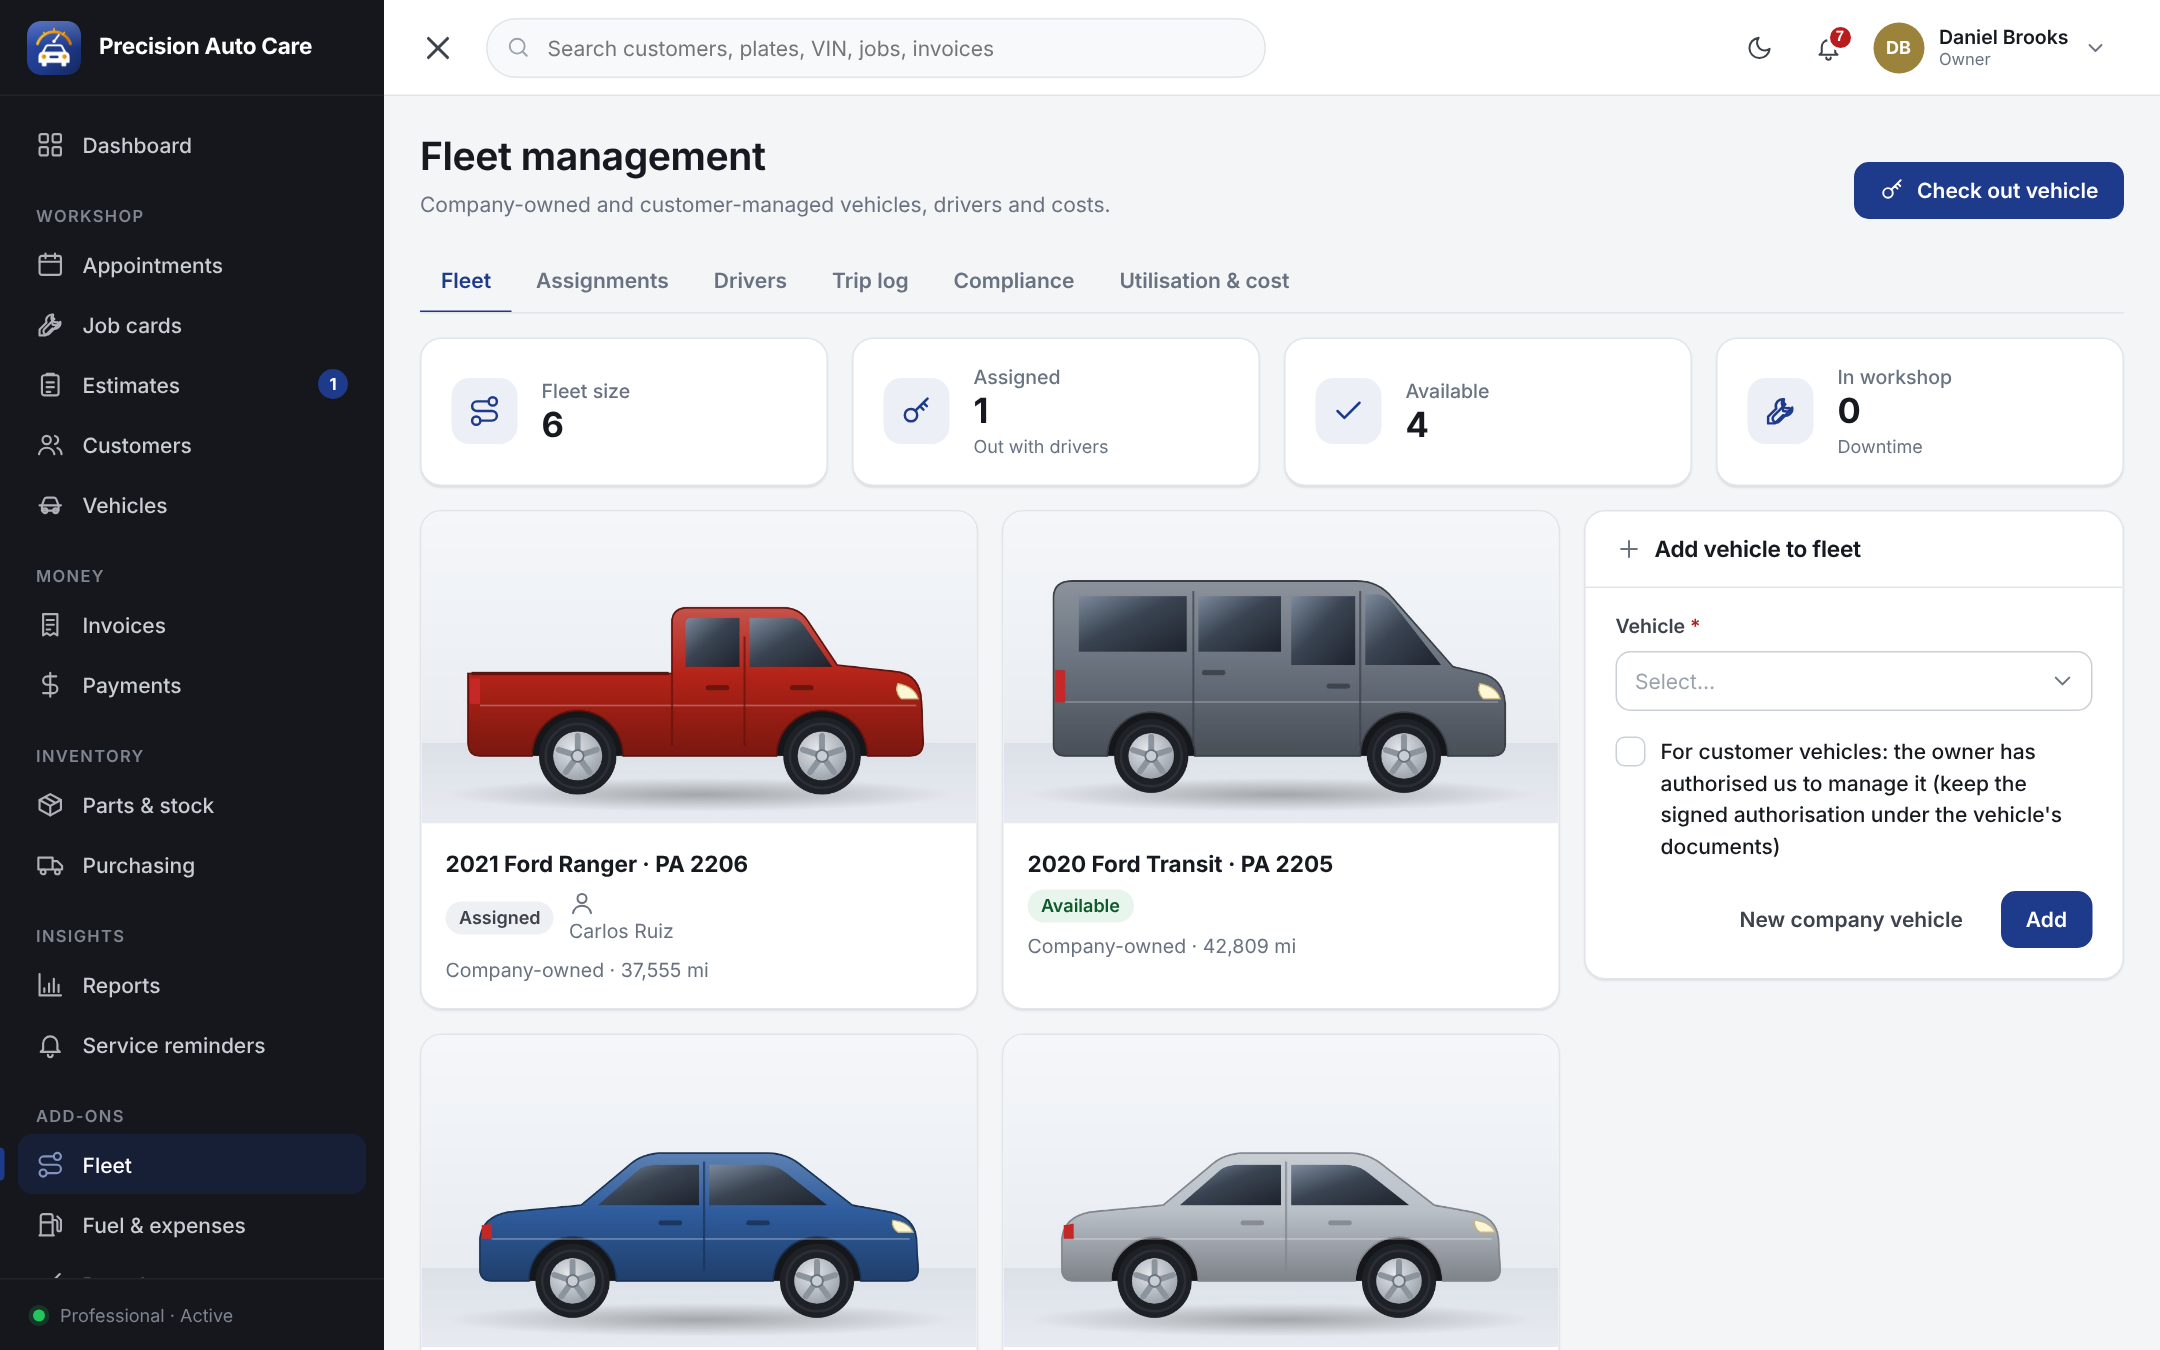The width and height of the screenshot is (2160, 1350).
Task: Open notifications bell with 7 alerts
Action: [x=1829, y=48]
